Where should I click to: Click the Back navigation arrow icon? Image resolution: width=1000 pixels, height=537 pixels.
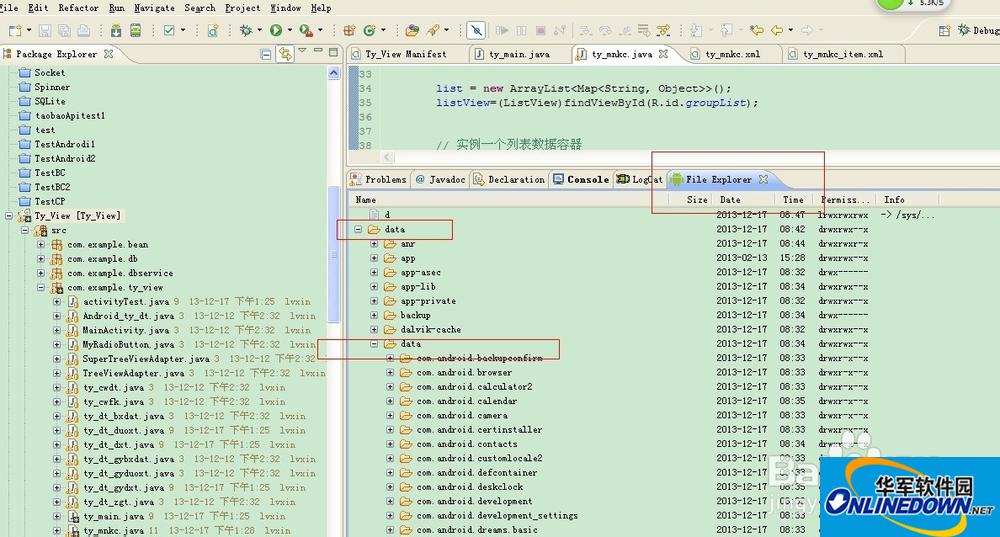777,30
